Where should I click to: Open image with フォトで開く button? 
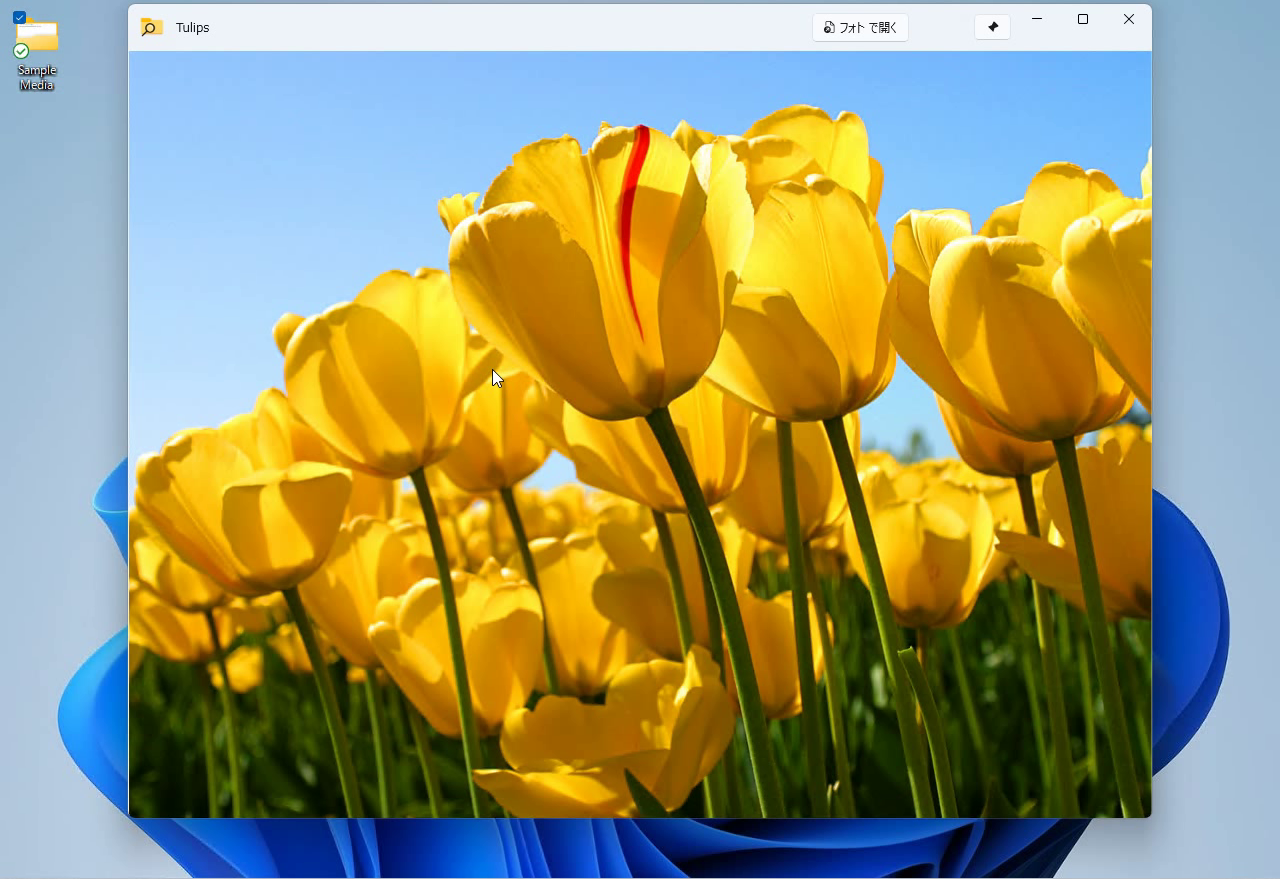pyautogui.click(x=860, y=27)
